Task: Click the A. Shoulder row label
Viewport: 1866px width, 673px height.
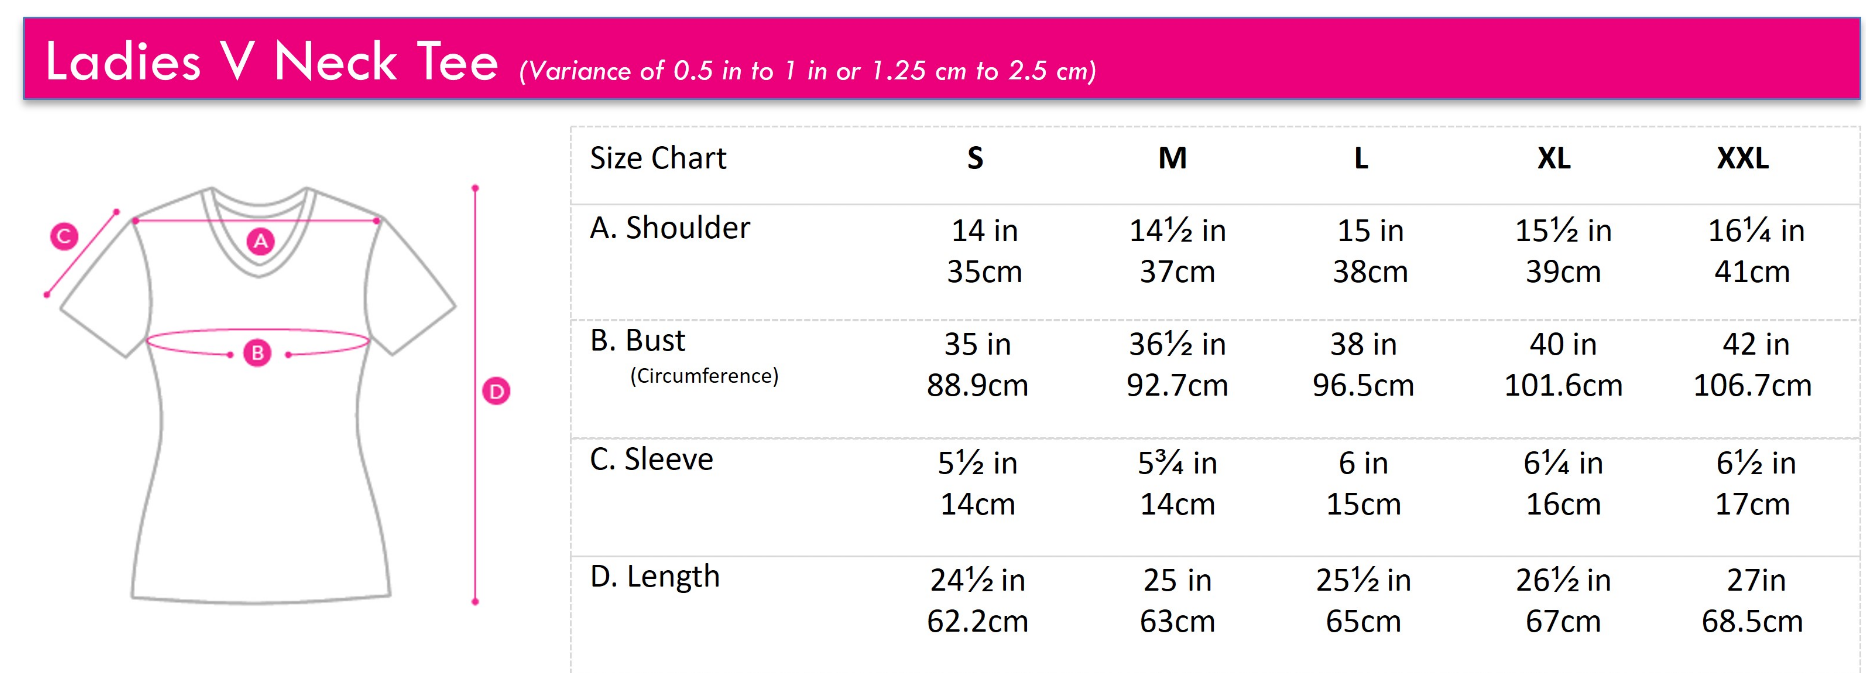Action: pos(670,228)
